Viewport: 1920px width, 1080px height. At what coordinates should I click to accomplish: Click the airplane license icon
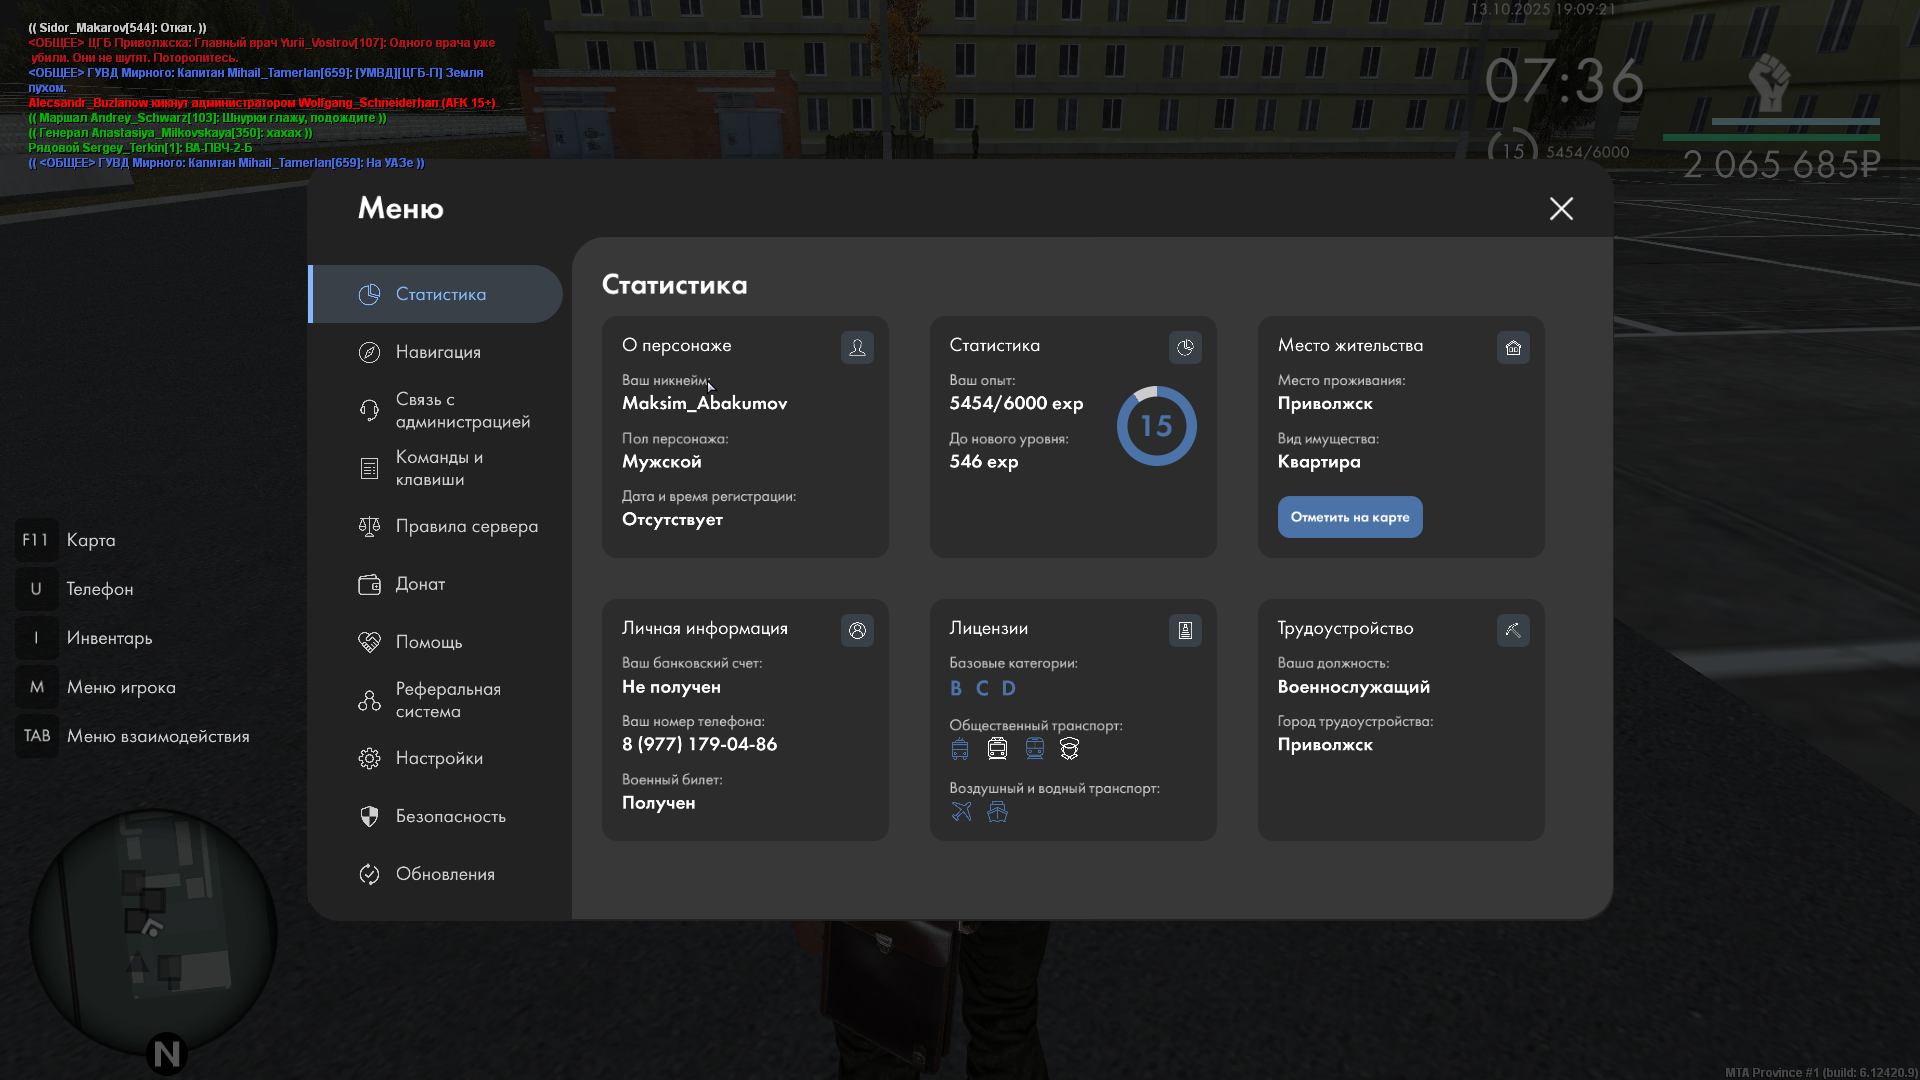pyautogui.click(x=961, y=812)
